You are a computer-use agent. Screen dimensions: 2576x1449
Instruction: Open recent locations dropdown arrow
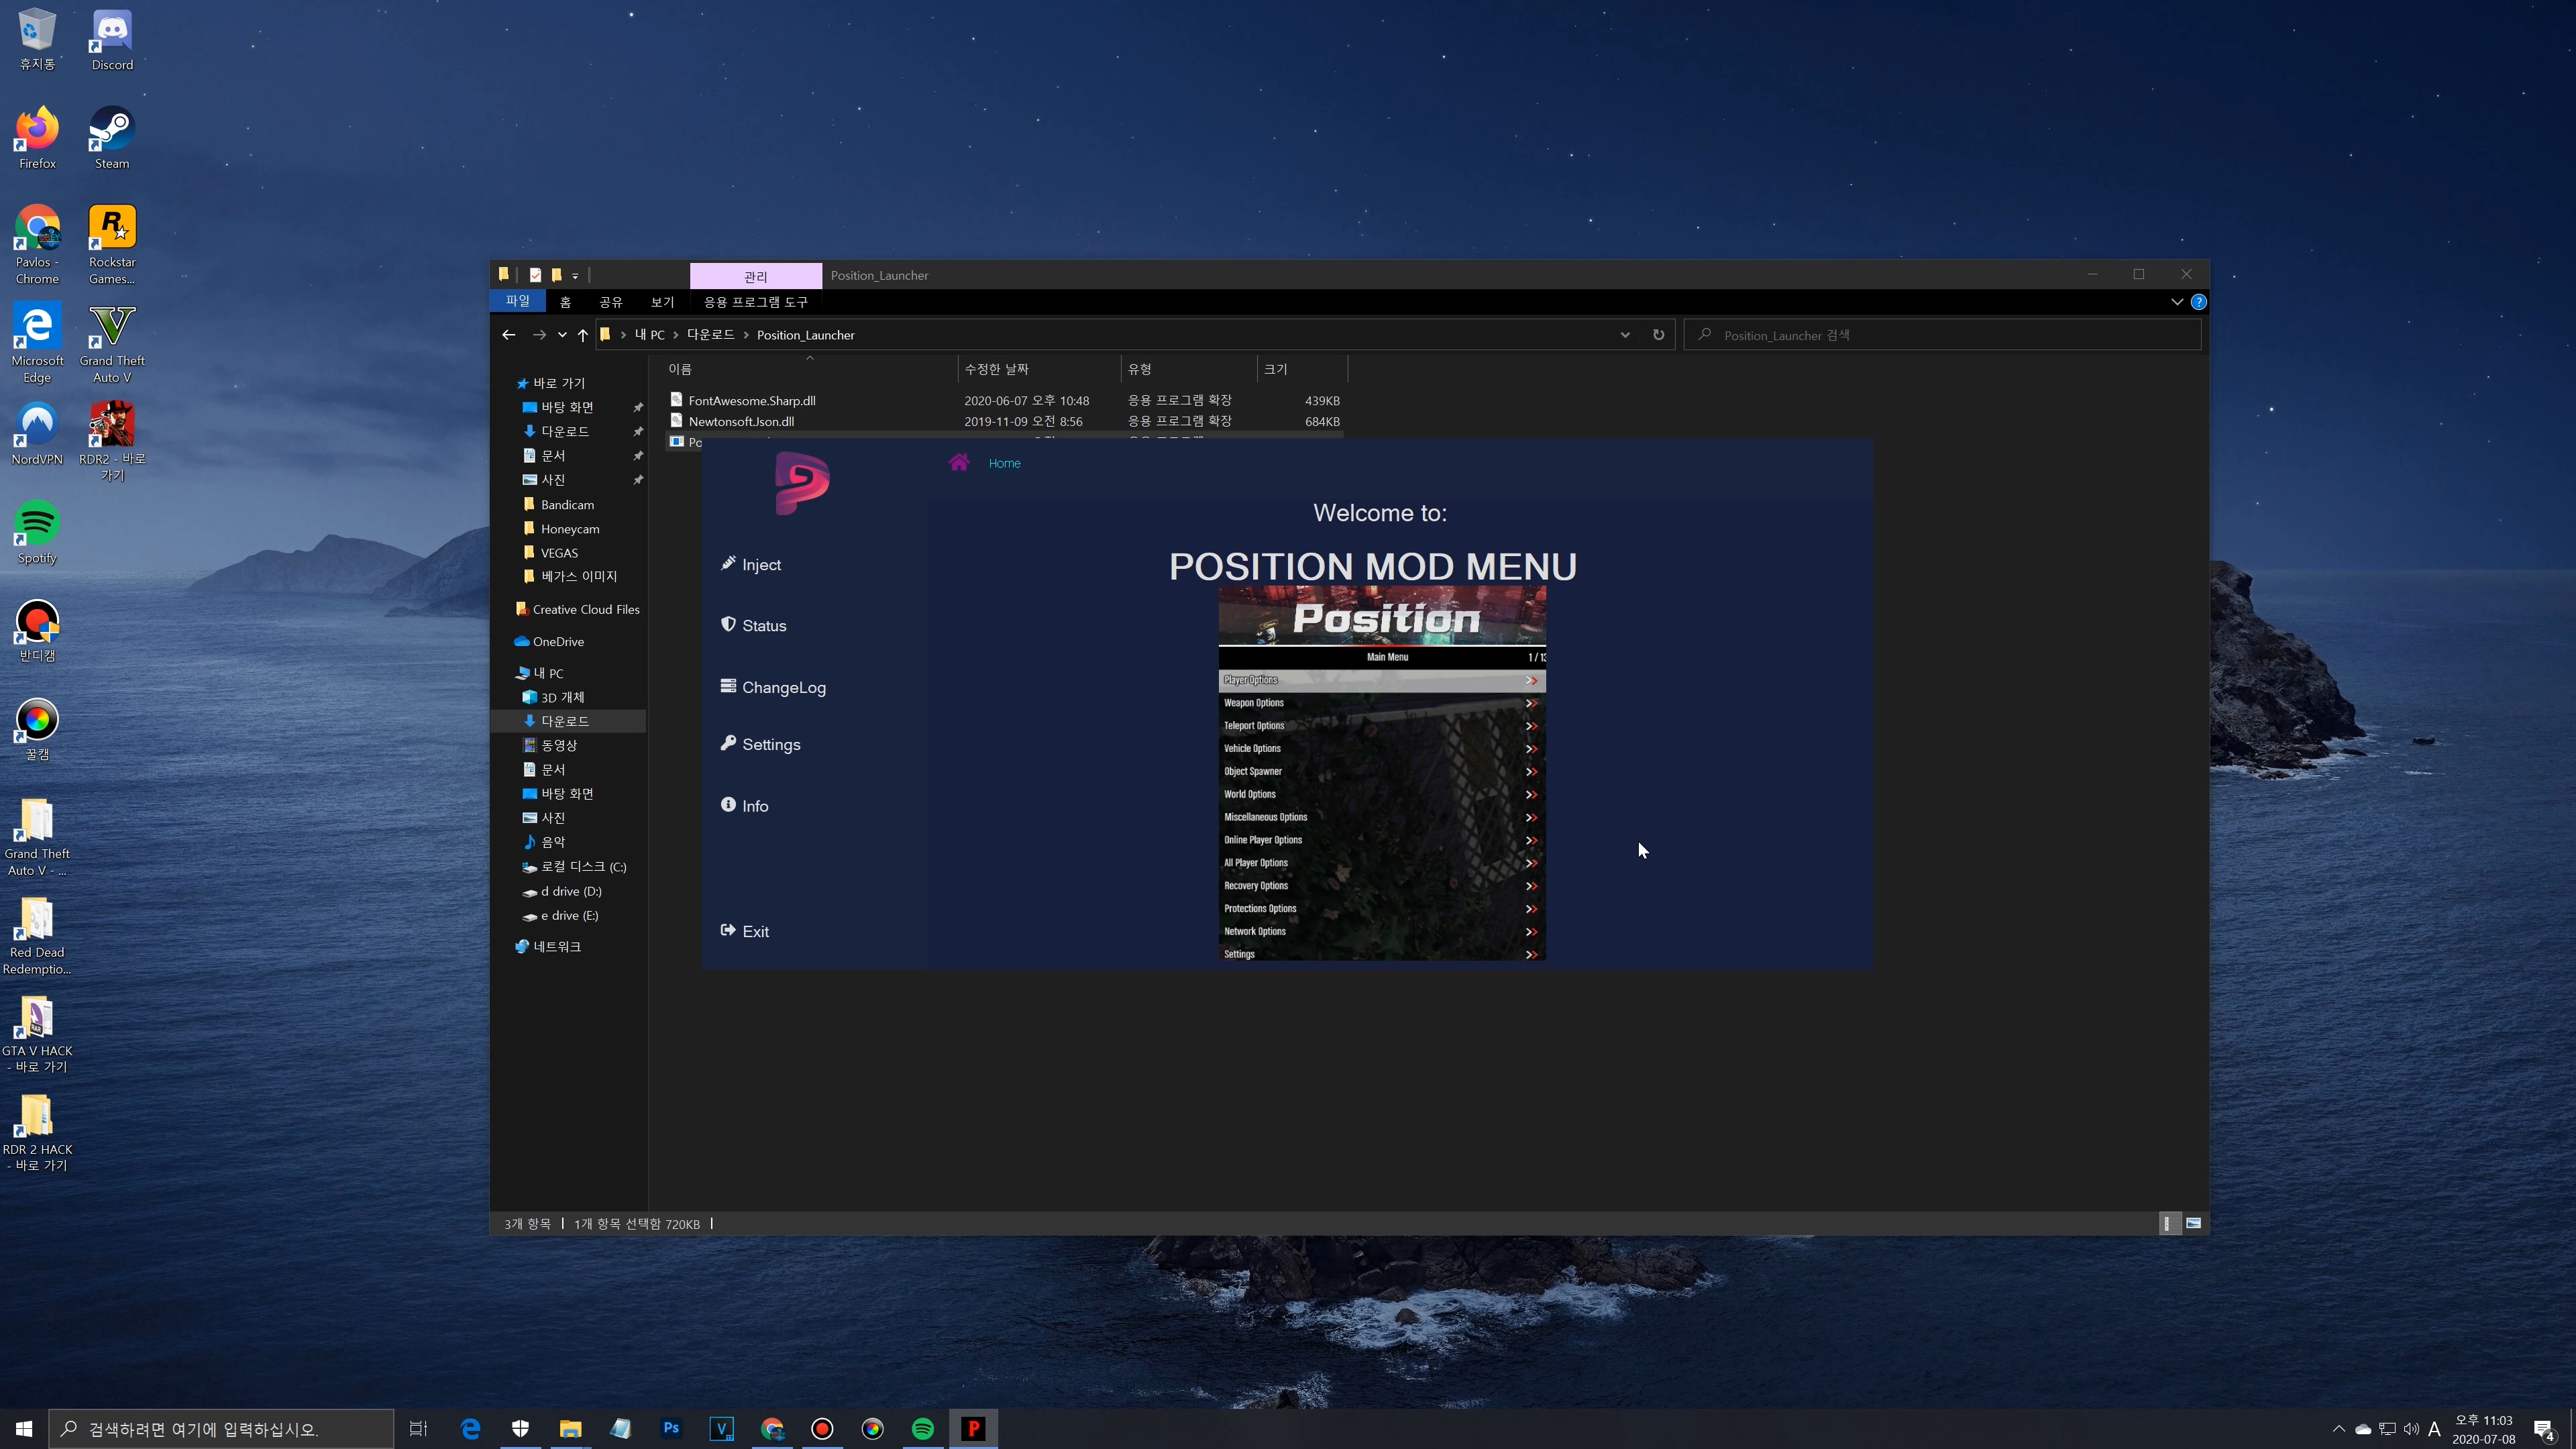(562, 335)
